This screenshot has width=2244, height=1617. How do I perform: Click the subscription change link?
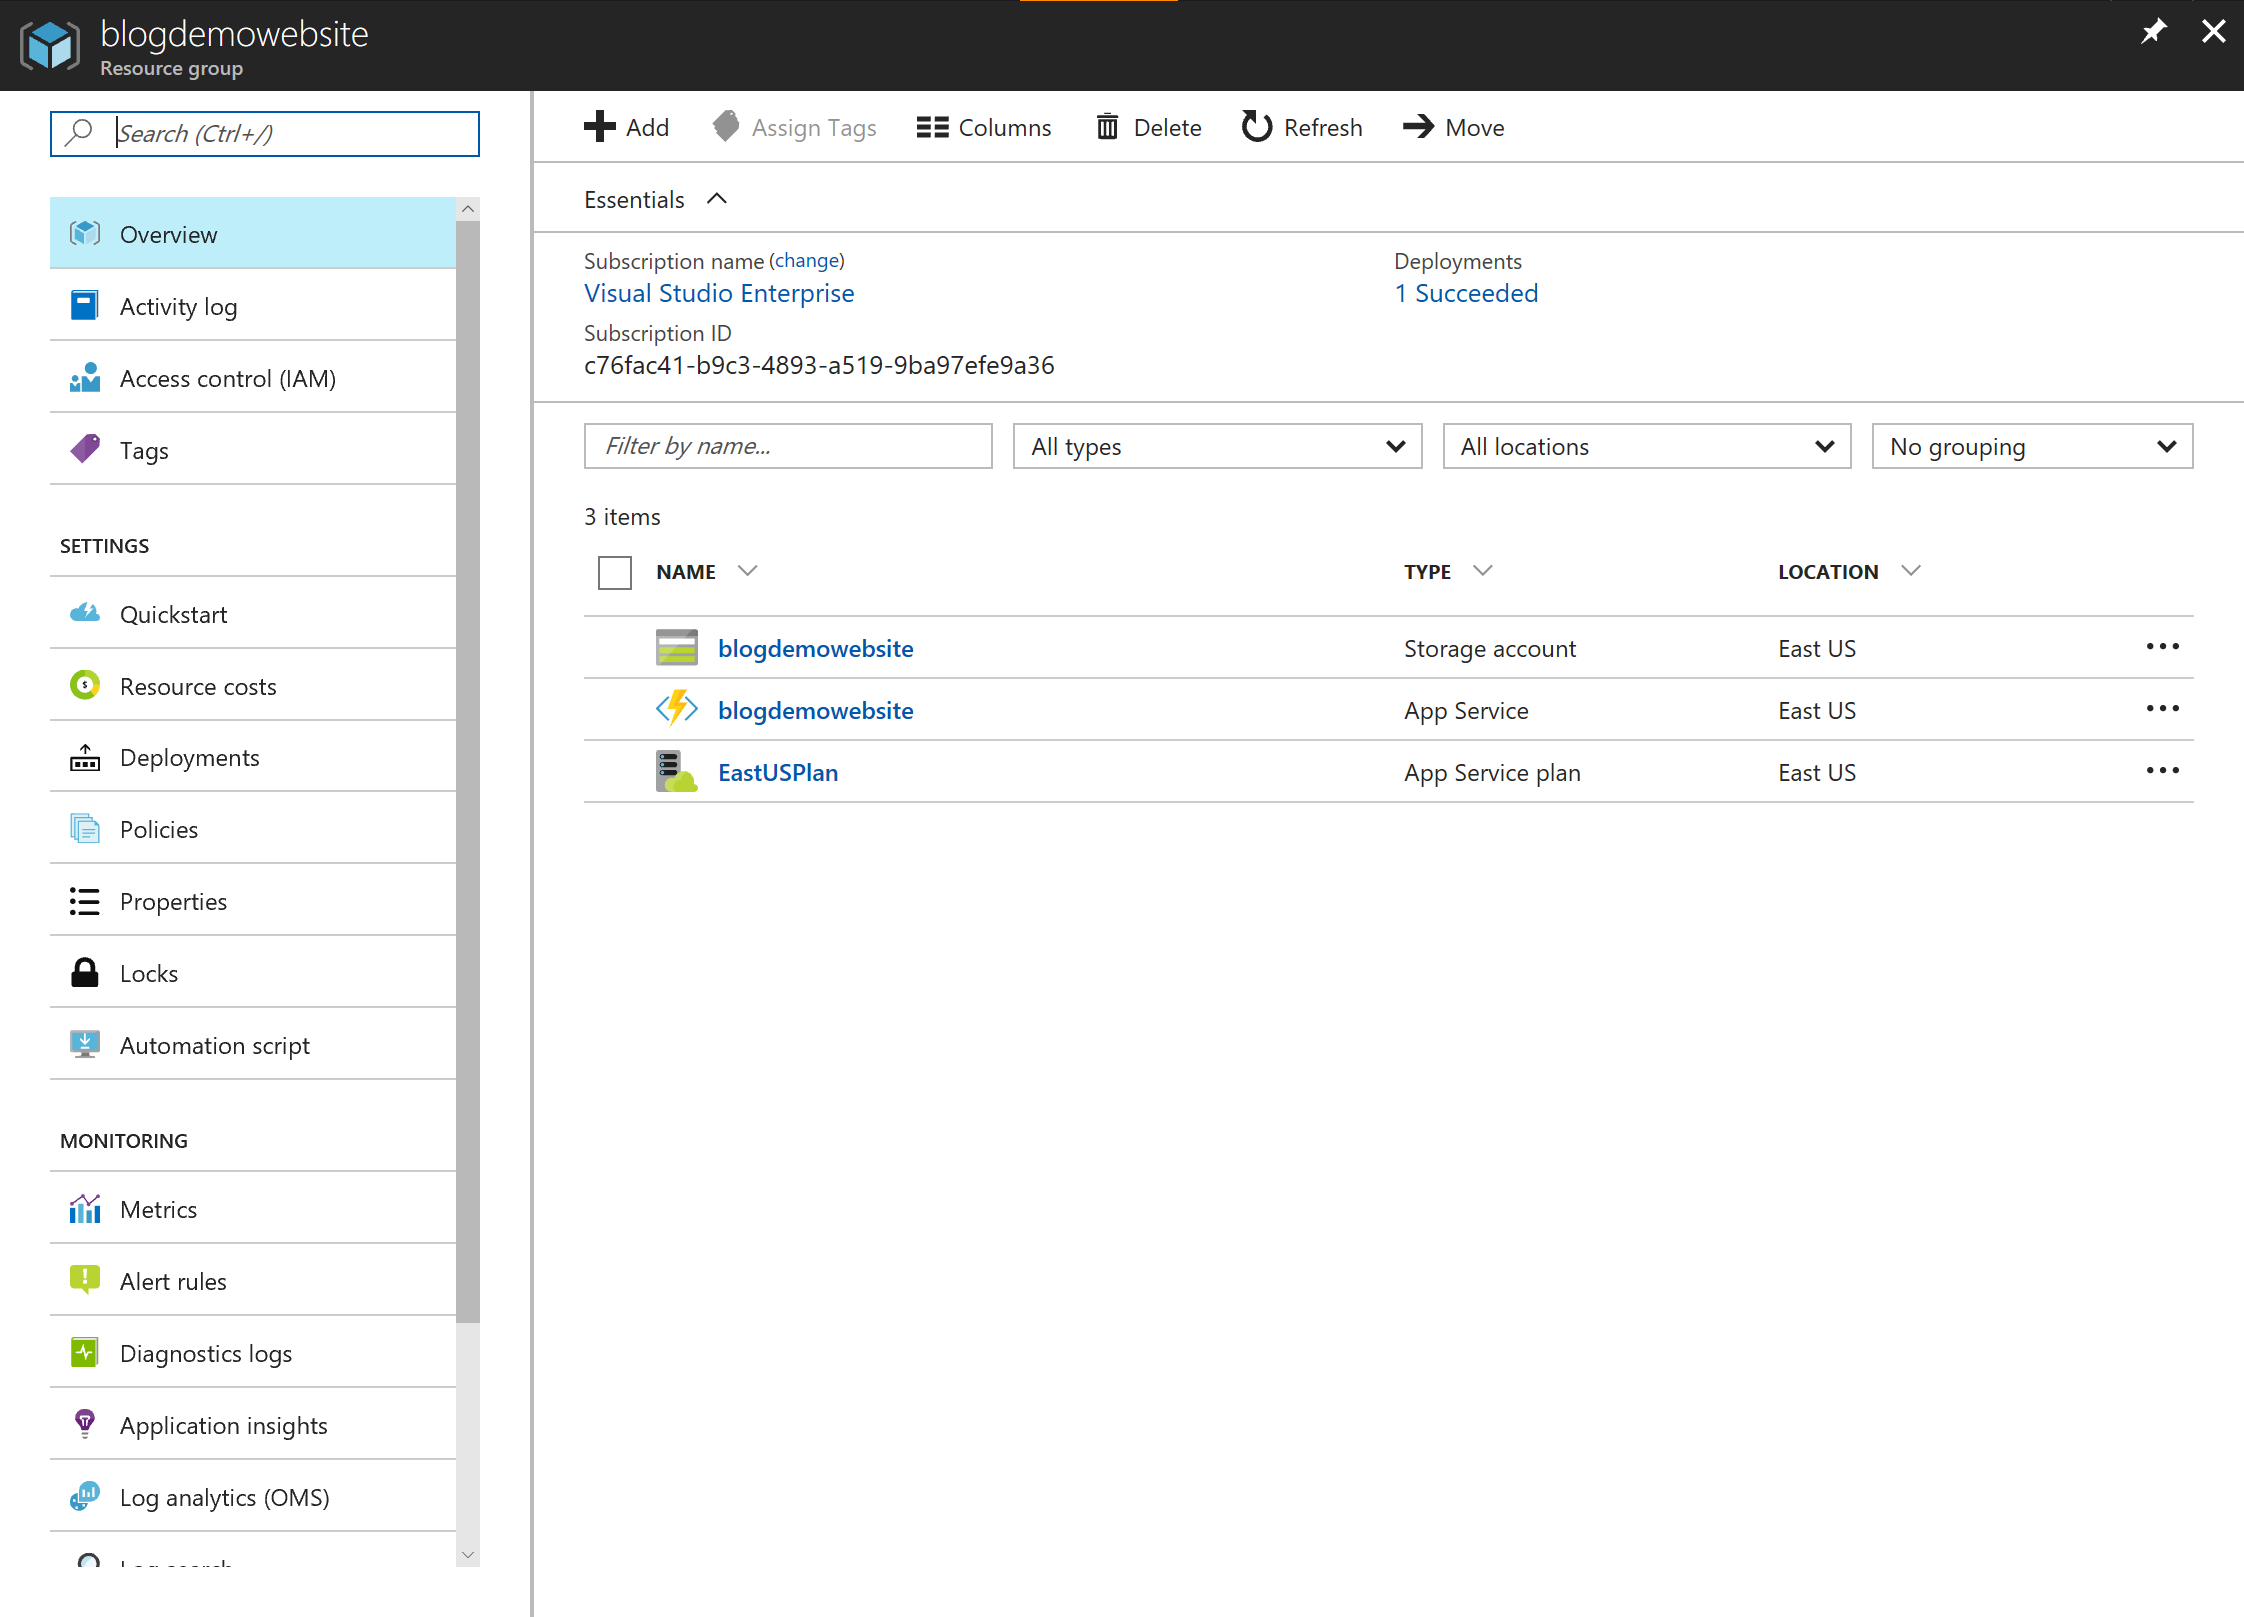807,261
